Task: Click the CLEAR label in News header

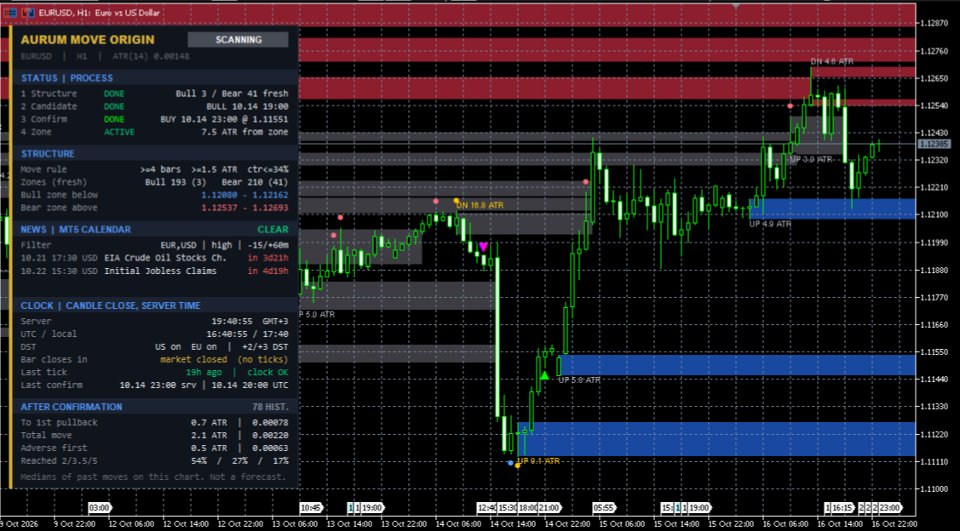Action: pos(272,230)
